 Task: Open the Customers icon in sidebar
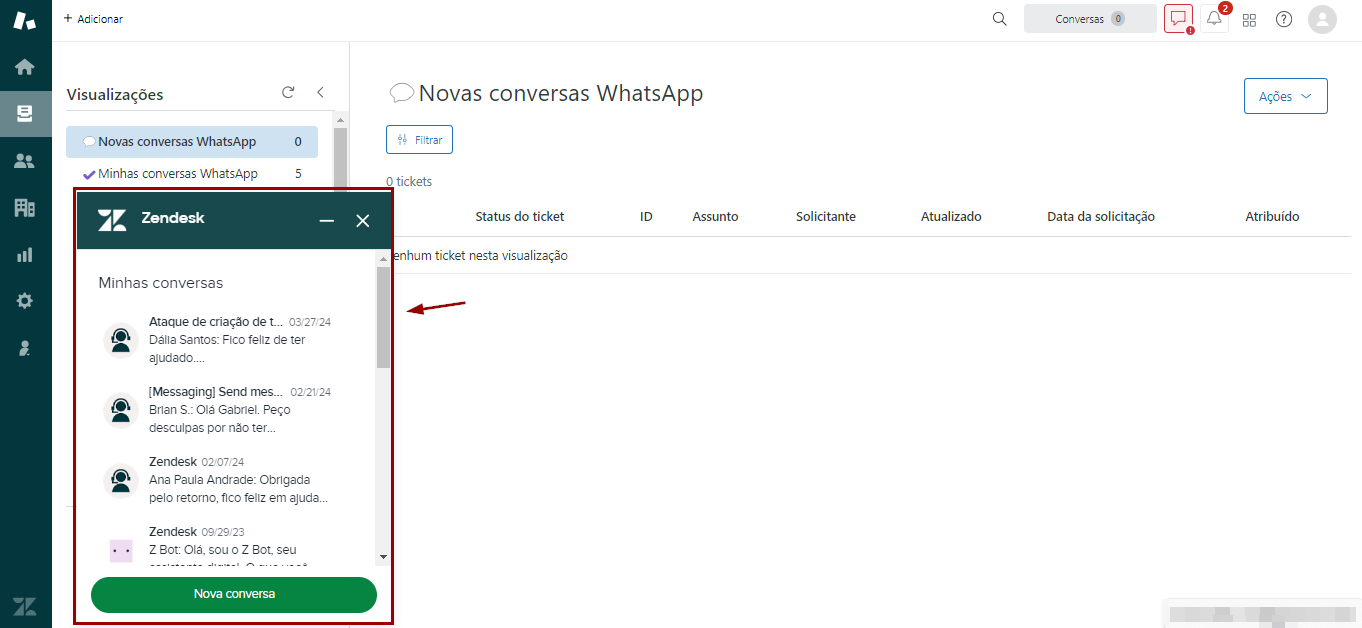[25, 161]
